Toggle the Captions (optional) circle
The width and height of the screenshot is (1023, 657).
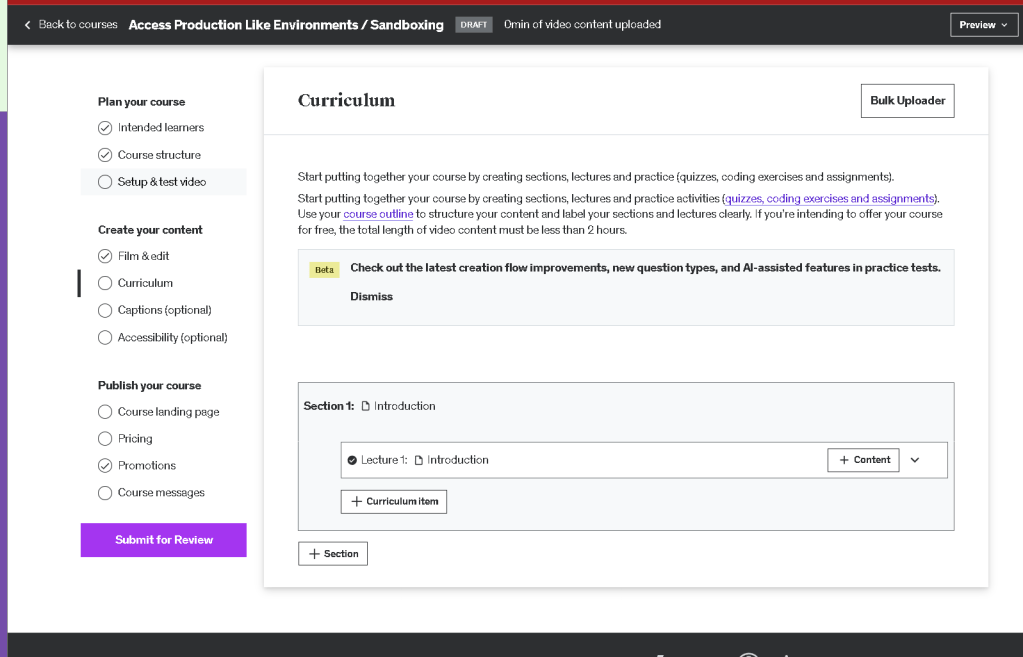point(105,311)
